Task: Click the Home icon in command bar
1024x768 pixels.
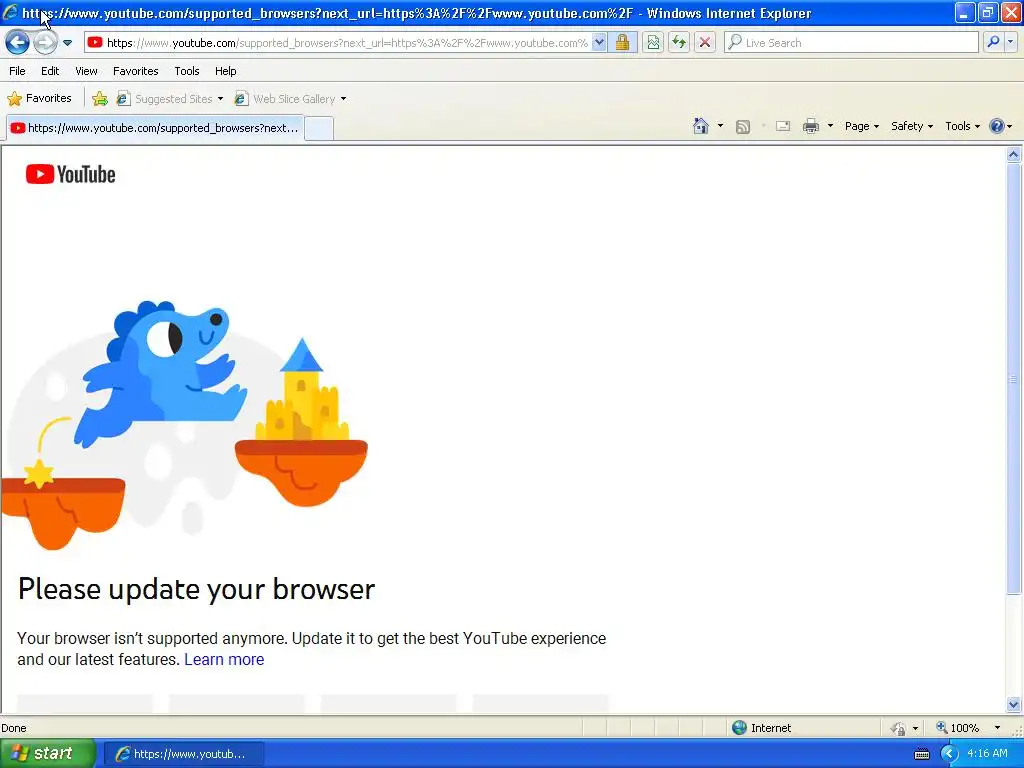Action: coord(701,126)
